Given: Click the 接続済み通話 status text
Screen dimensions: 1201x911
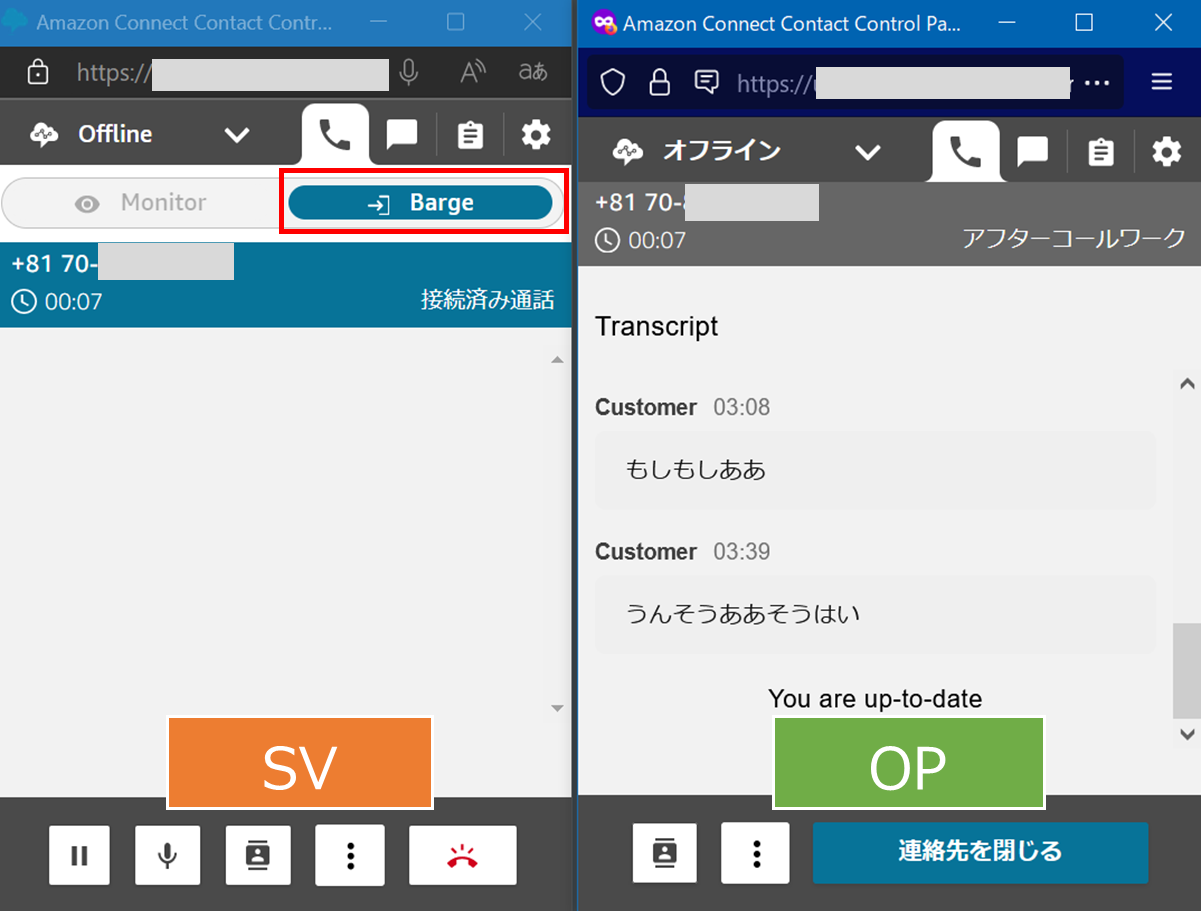Looking at the screenshot, I should 487,300.
